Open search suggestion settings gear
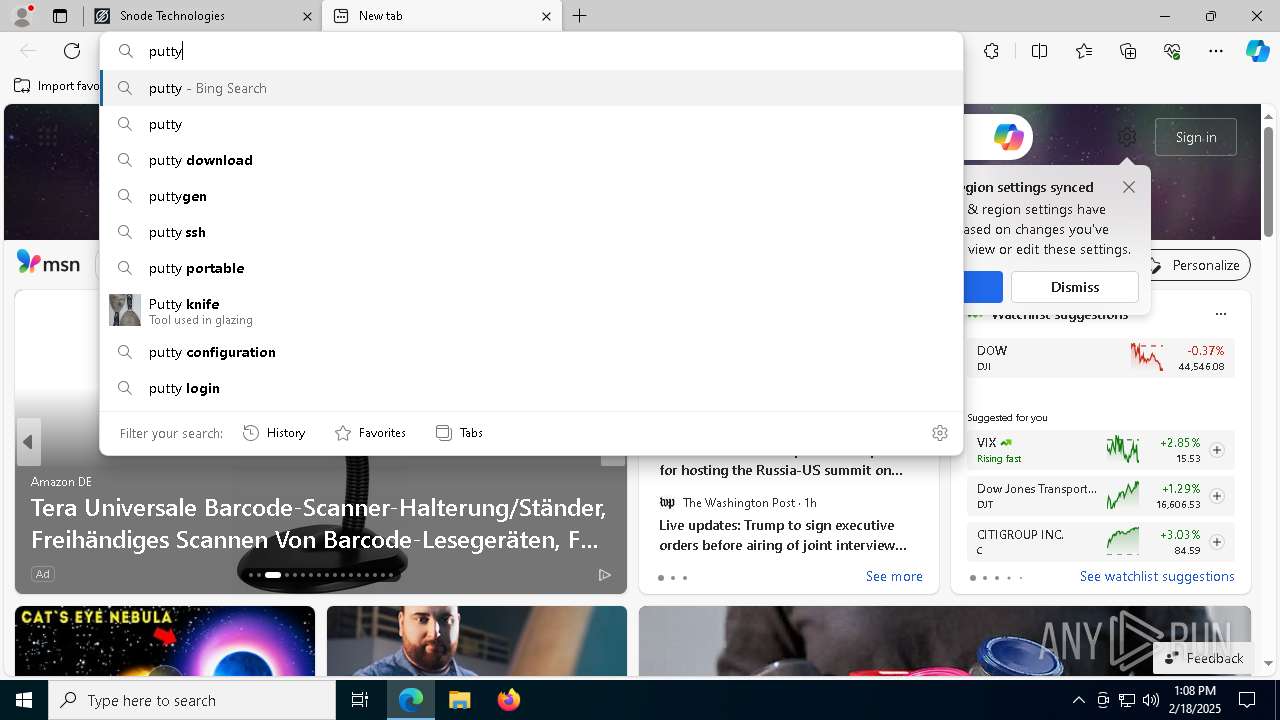This screenshot has height=720, width=1280. tap(940, 433)
